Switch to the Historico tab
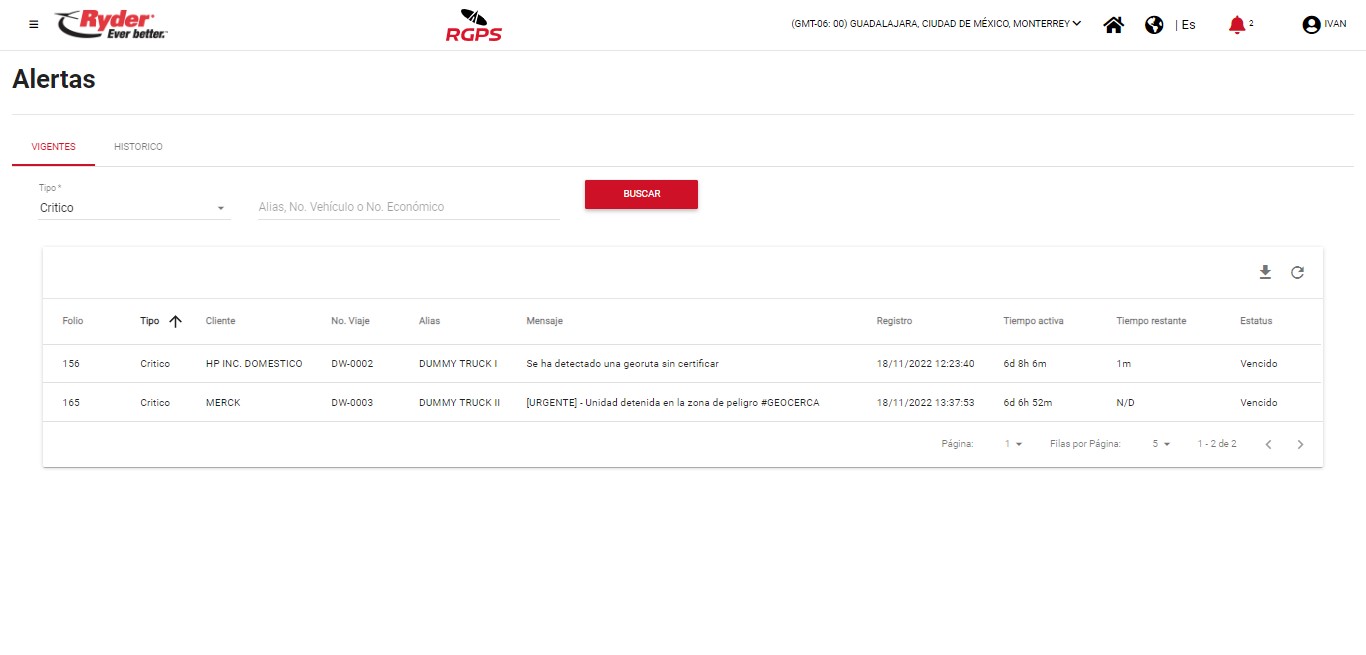The height and width of the screenshot is (655, 1366). point(138,147)
